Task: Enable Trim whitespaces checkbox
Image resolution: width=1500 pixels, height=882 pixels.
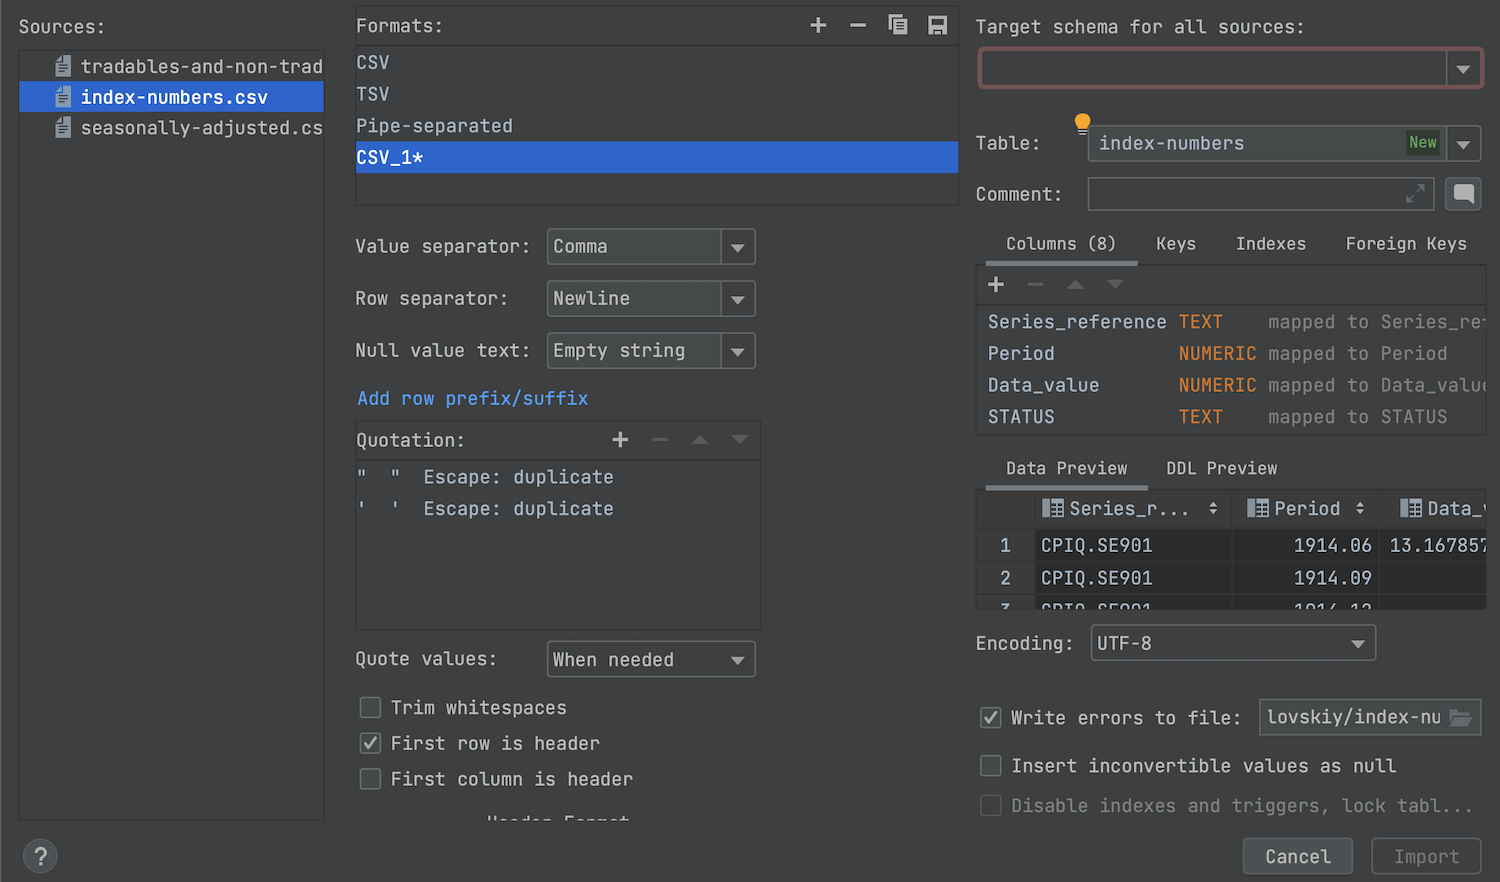Action: pyautogui.click(x=370, y=708)
